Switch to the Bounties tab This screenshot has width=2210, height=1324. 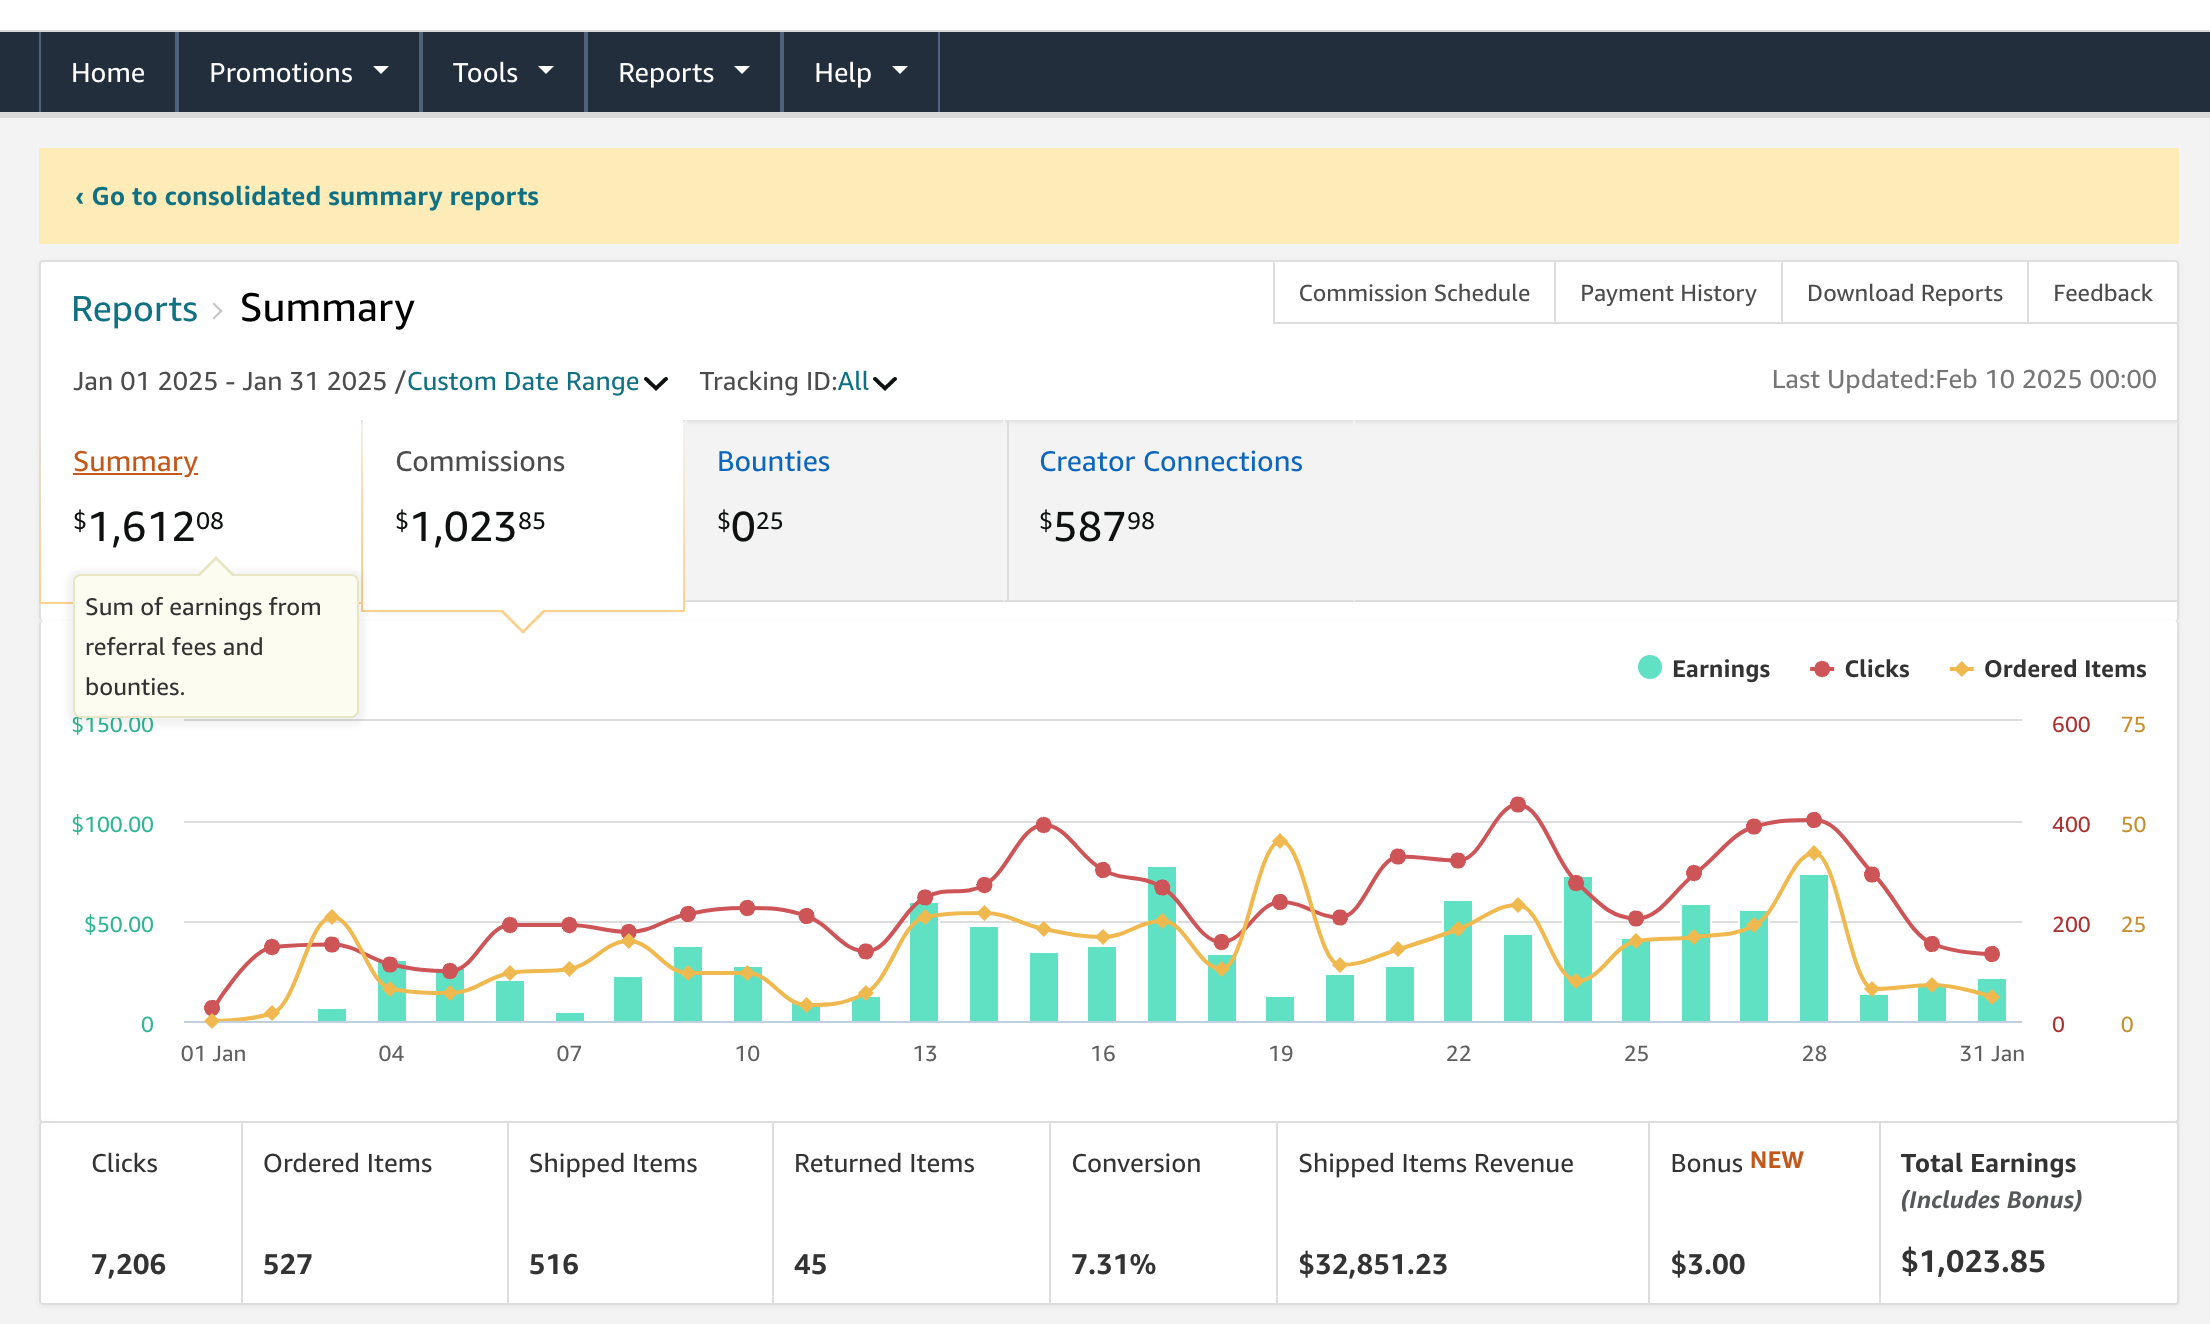[773, 461]
